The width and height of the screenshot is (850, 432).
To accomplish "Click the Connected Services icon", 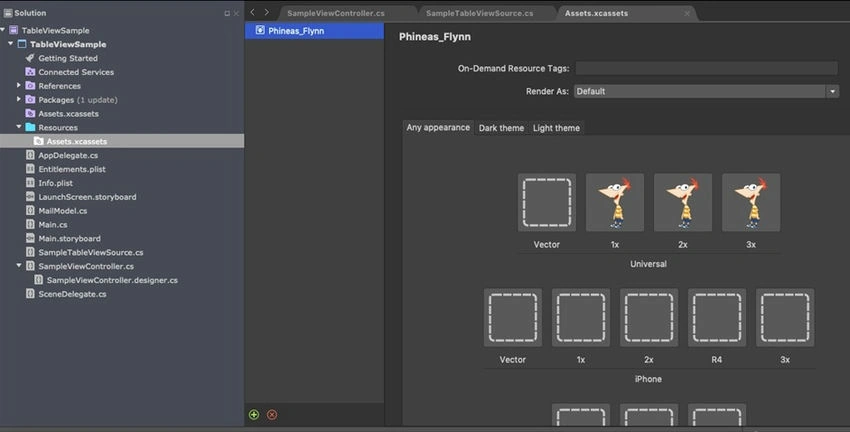I will coord(30,72).
